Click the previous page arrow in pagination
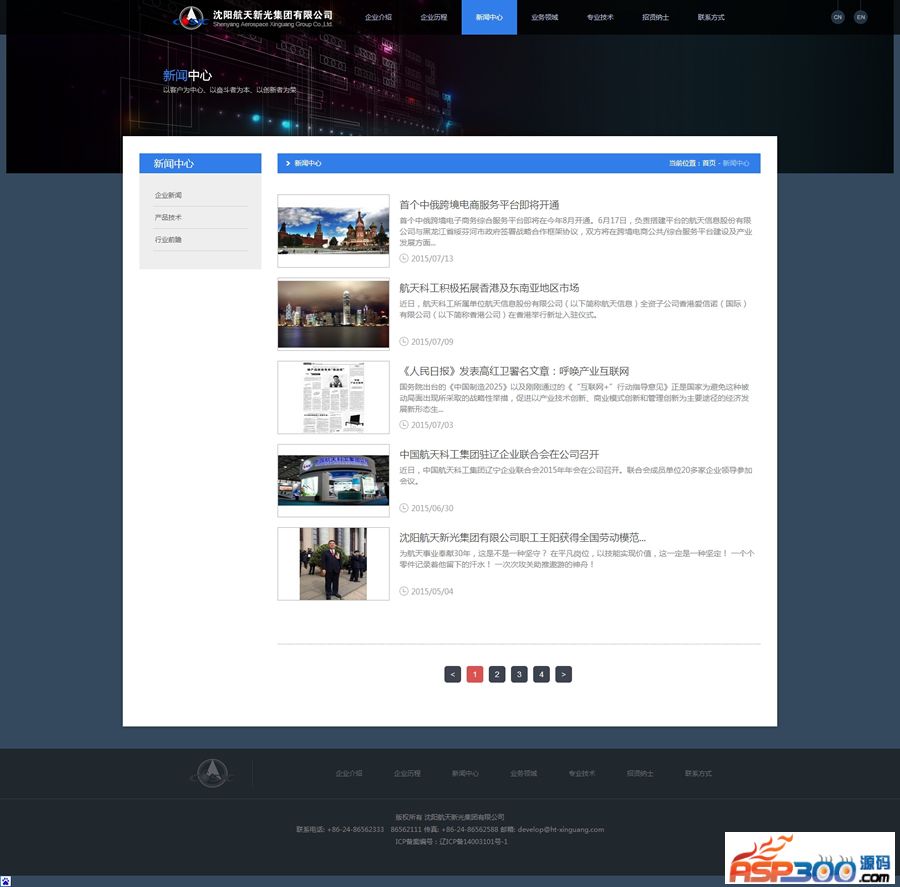Screen dimensions: 900x887 coord(453,674)
